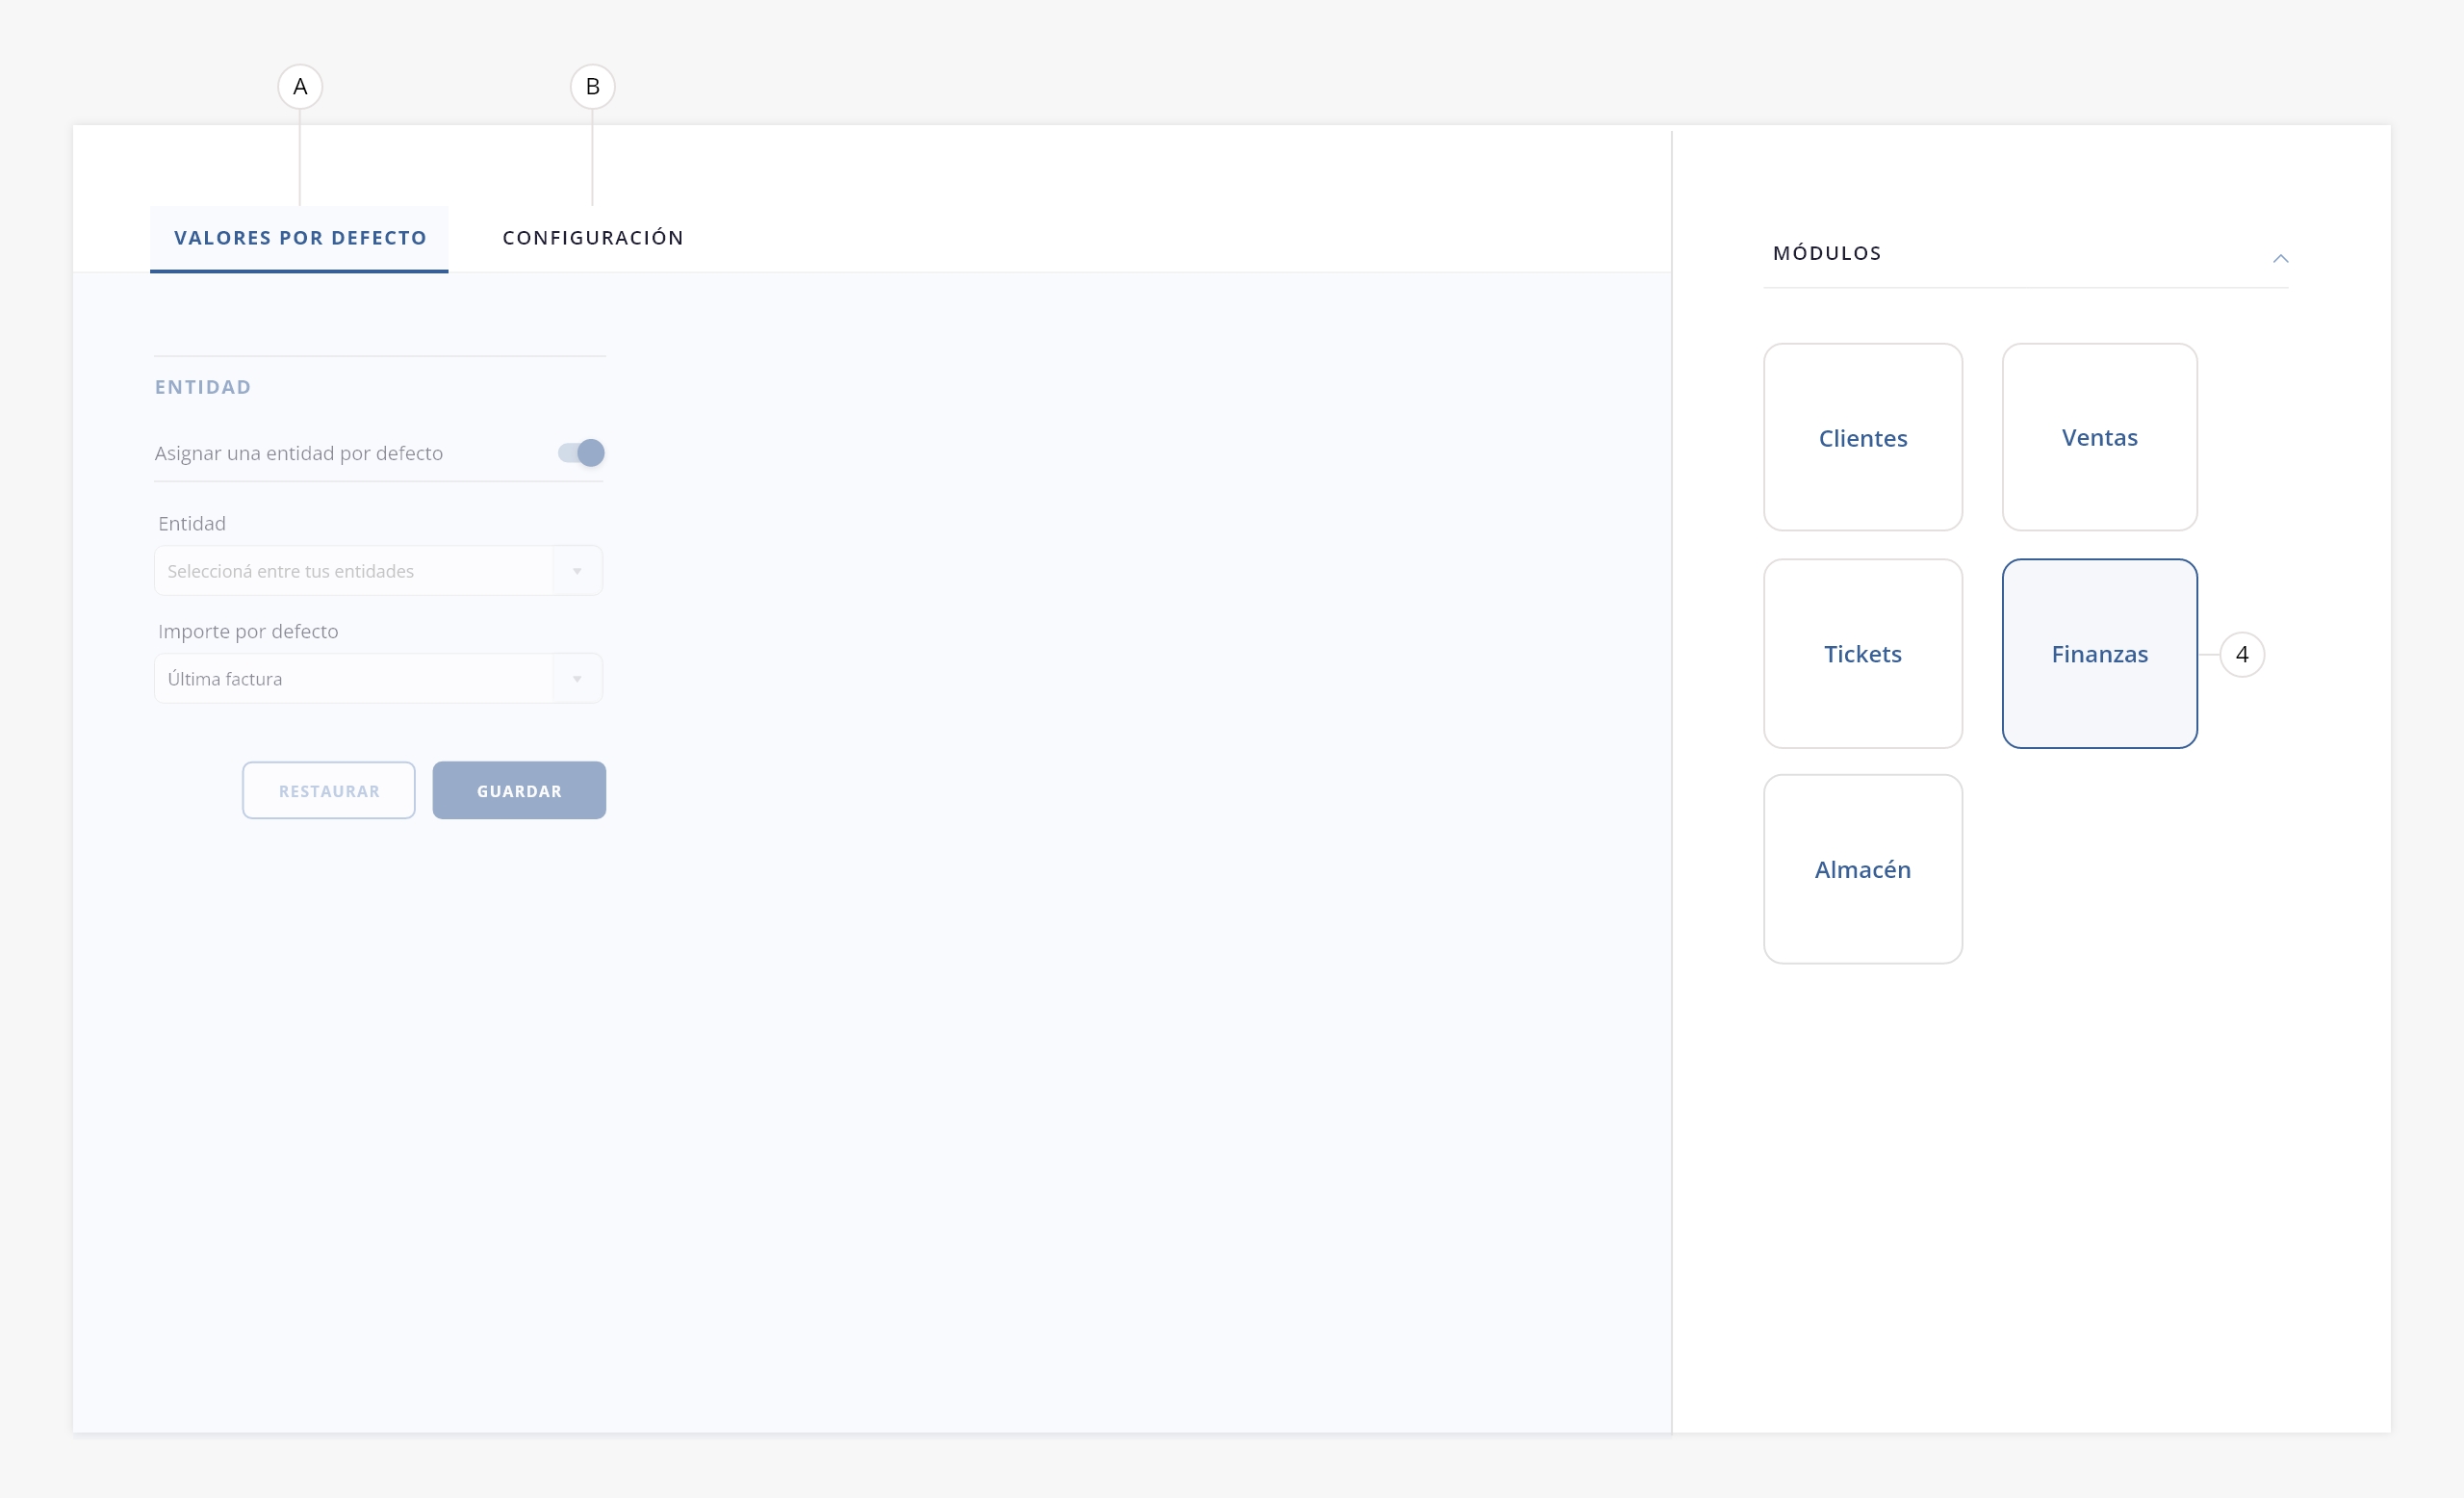Click the Restaurar button
The width and height of the screenshot is (2464, 1498).
coord(329,791)
